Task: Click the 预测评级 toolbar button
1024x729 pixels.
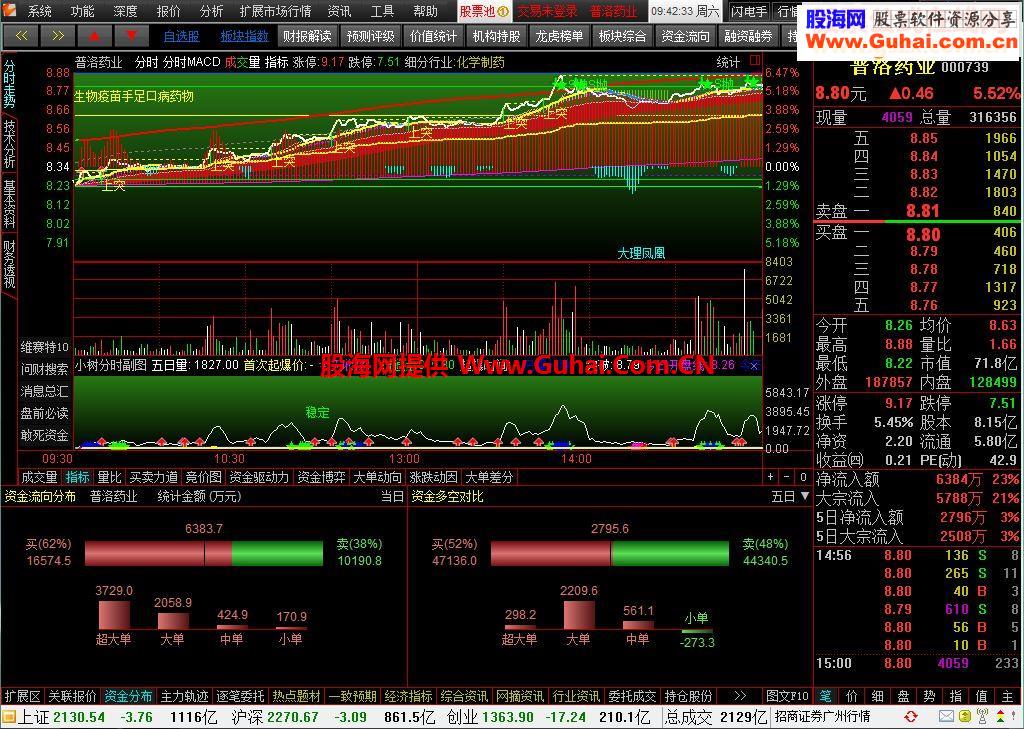Action: [370, 37]
